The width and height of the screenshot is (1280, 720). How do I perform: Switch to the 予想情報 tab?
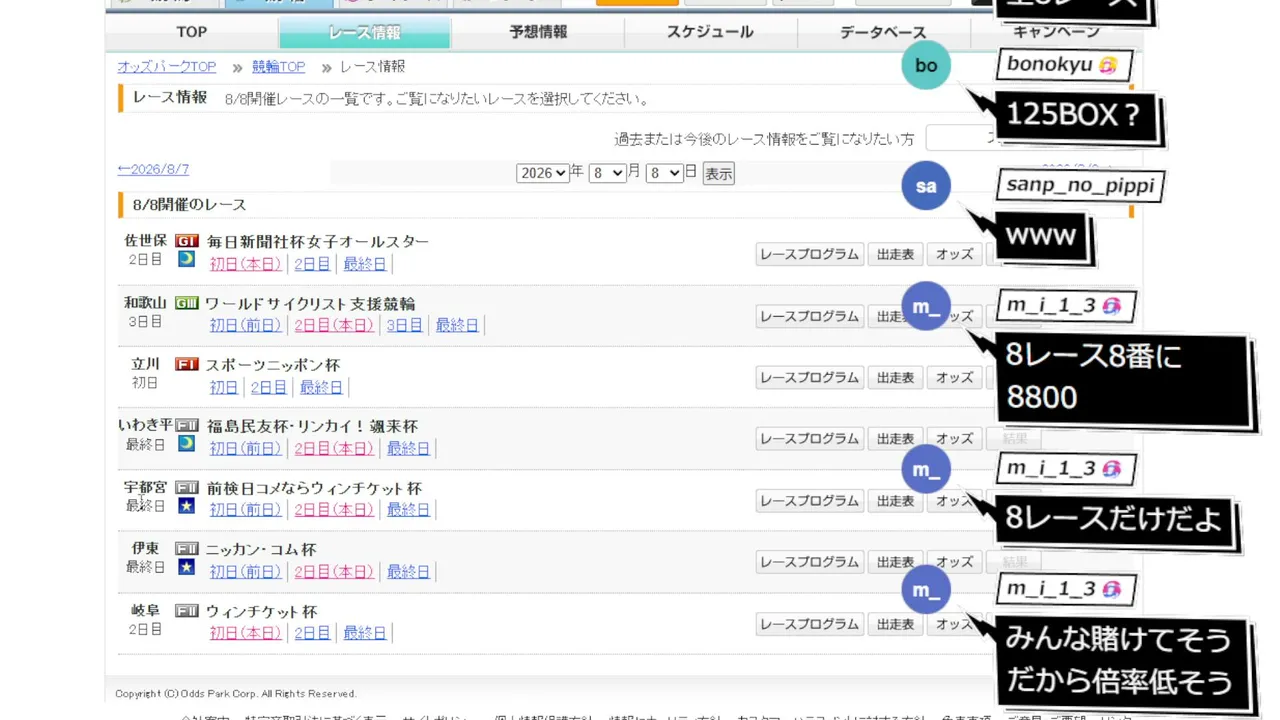click(538, 32)
